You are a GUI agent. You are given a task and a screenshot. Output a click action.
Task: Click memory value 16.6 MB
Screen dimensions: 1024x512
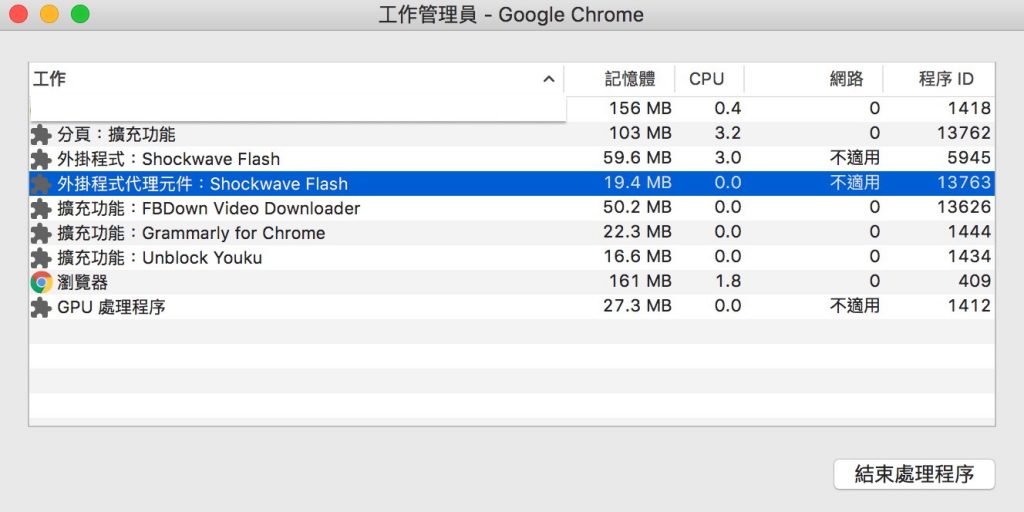(x=637, y=257)
